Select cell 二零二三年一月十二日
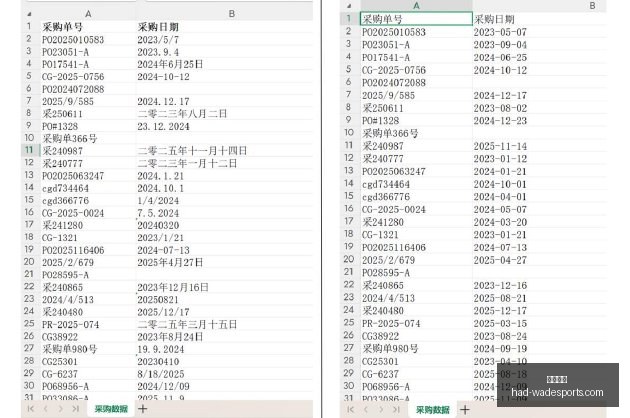 [x=187, y=163]
